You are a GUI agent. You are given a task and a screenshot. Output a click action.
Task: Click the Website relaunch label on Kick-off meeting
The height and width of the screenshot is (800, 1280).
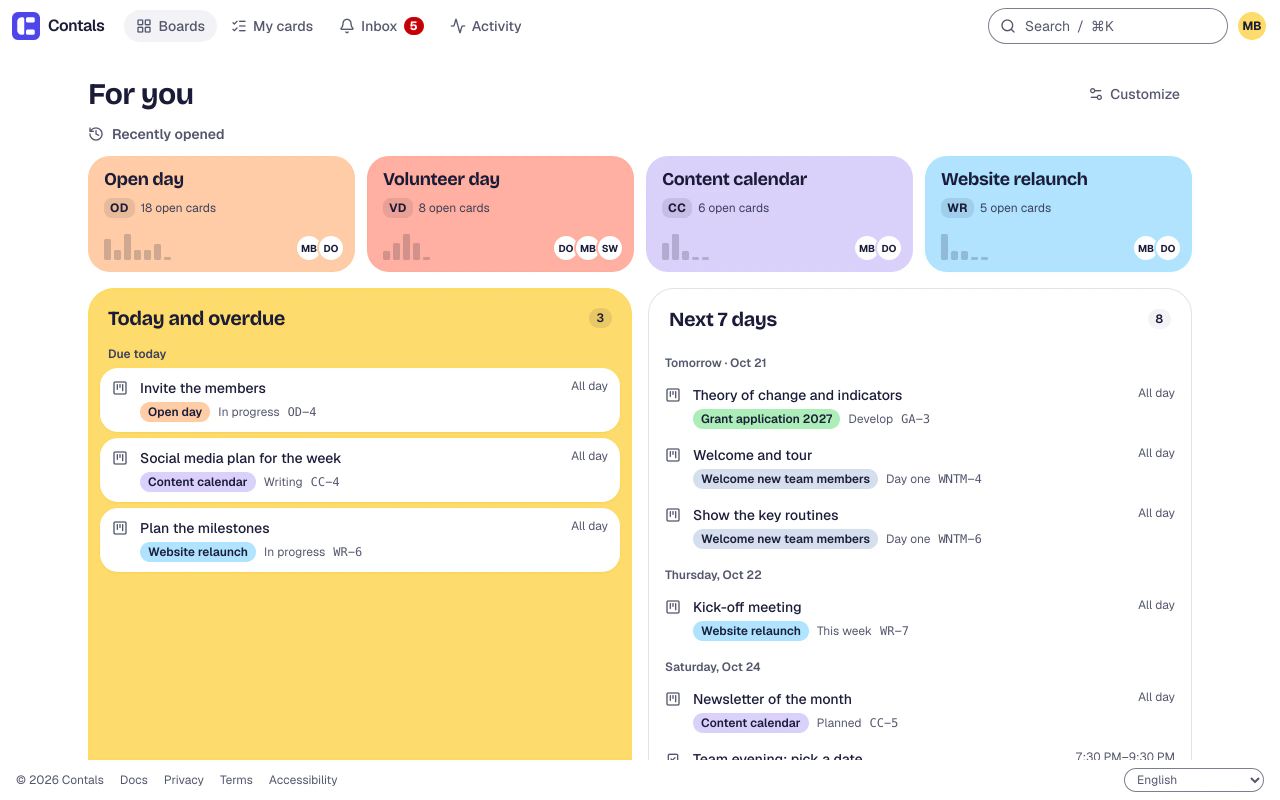pyautogui.click(x=751, y=631)
